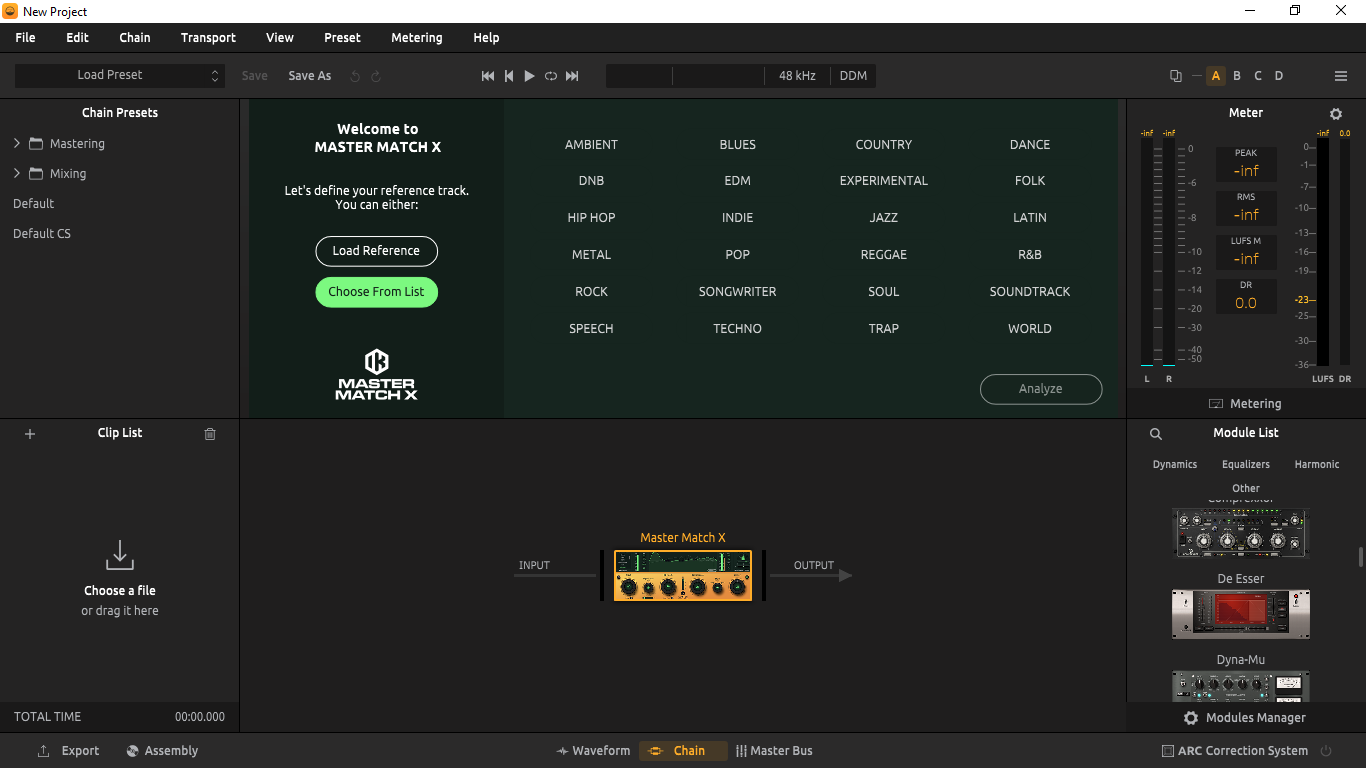Select the Default chain preset
The image size is (1366, 768).
coord(34,204)
